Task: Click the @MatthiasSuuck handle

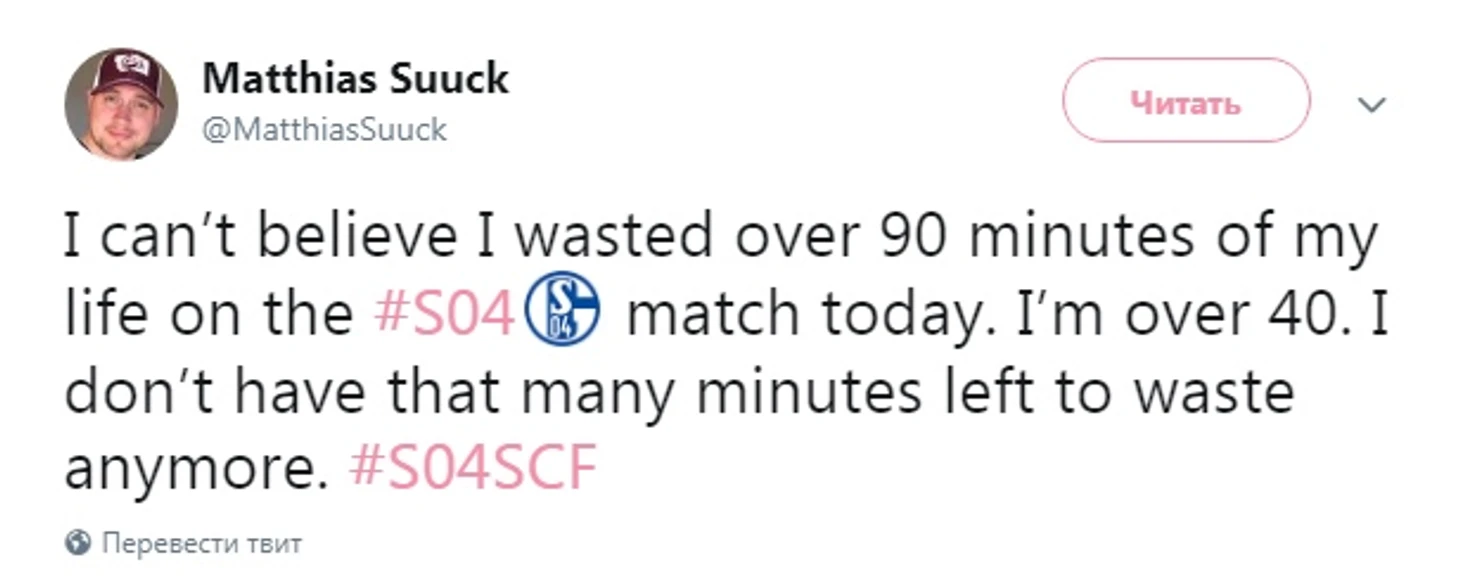Action: (x=325, y=130)
